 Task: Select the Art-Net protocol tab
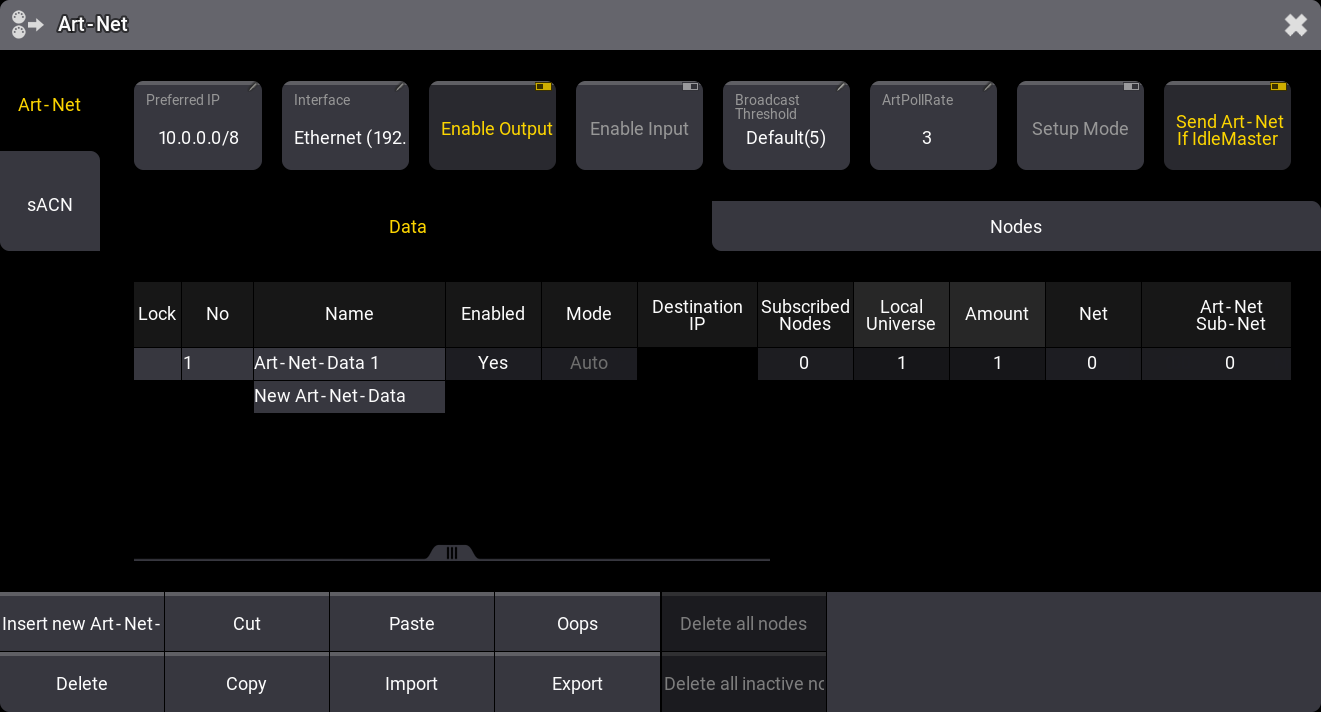pyautogui.click(x=50, y=105)
